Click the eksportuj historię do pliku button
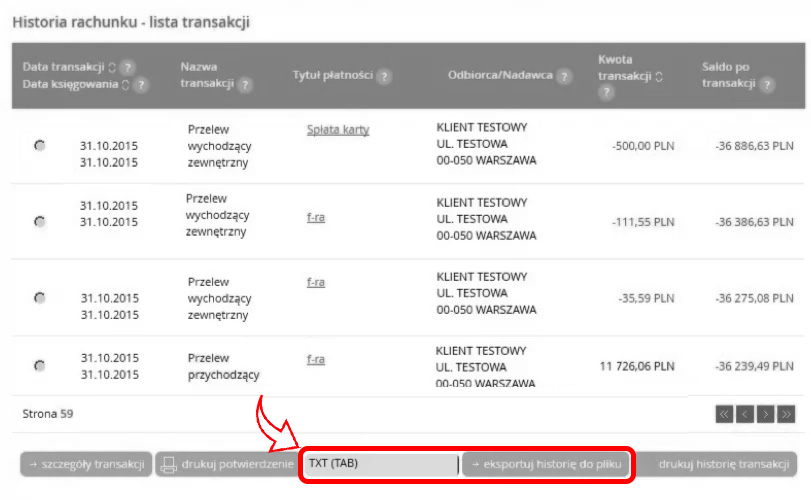 547,464
